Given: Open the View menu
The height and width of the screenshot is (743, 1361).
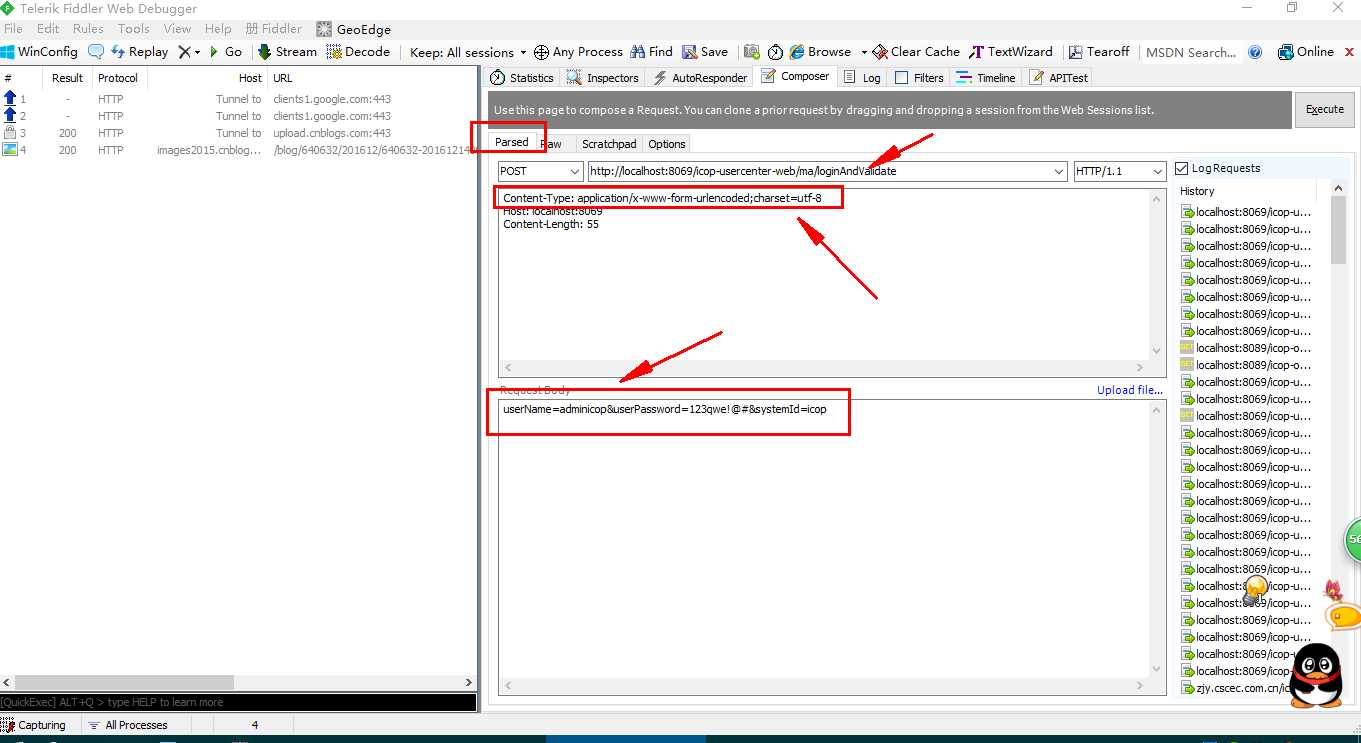Looking at the screenshot, I should click(x=177, y=29).
